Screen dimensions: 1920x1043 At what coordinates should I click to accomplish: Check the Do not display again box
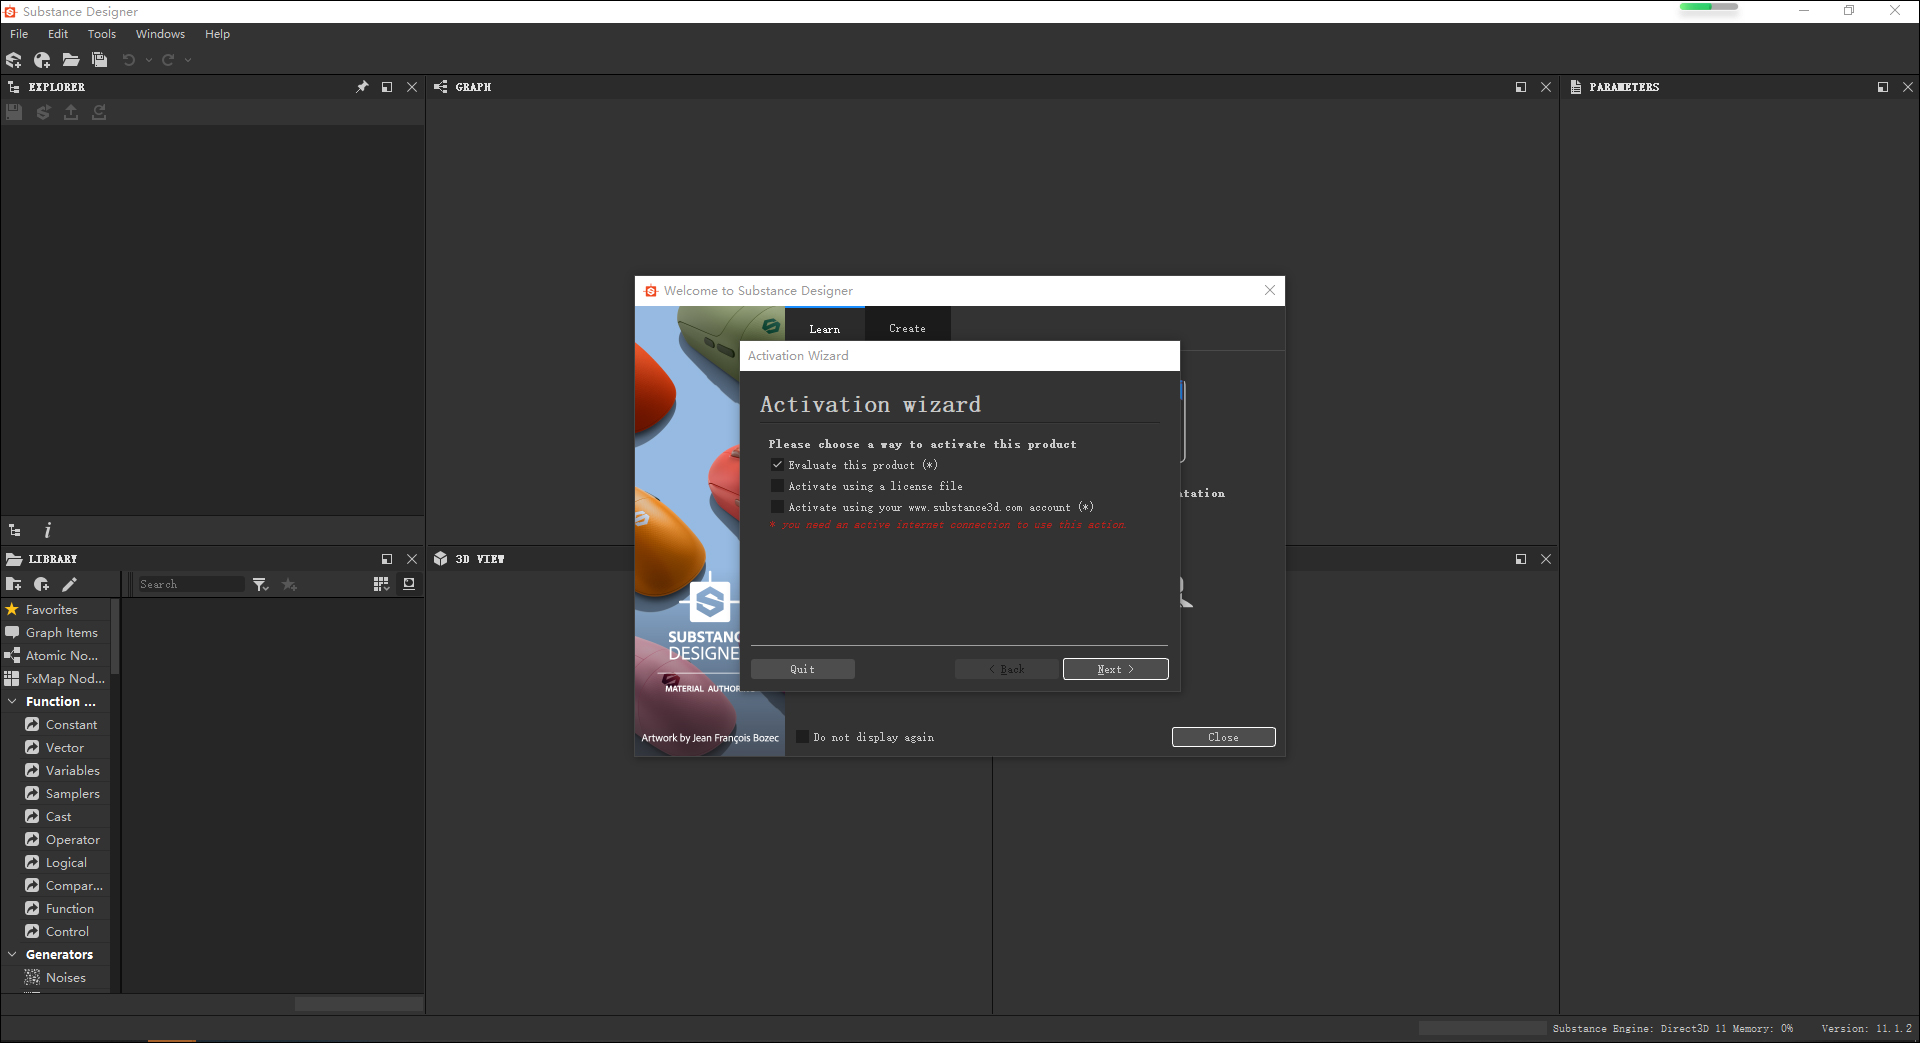click(x=803, y=737)
